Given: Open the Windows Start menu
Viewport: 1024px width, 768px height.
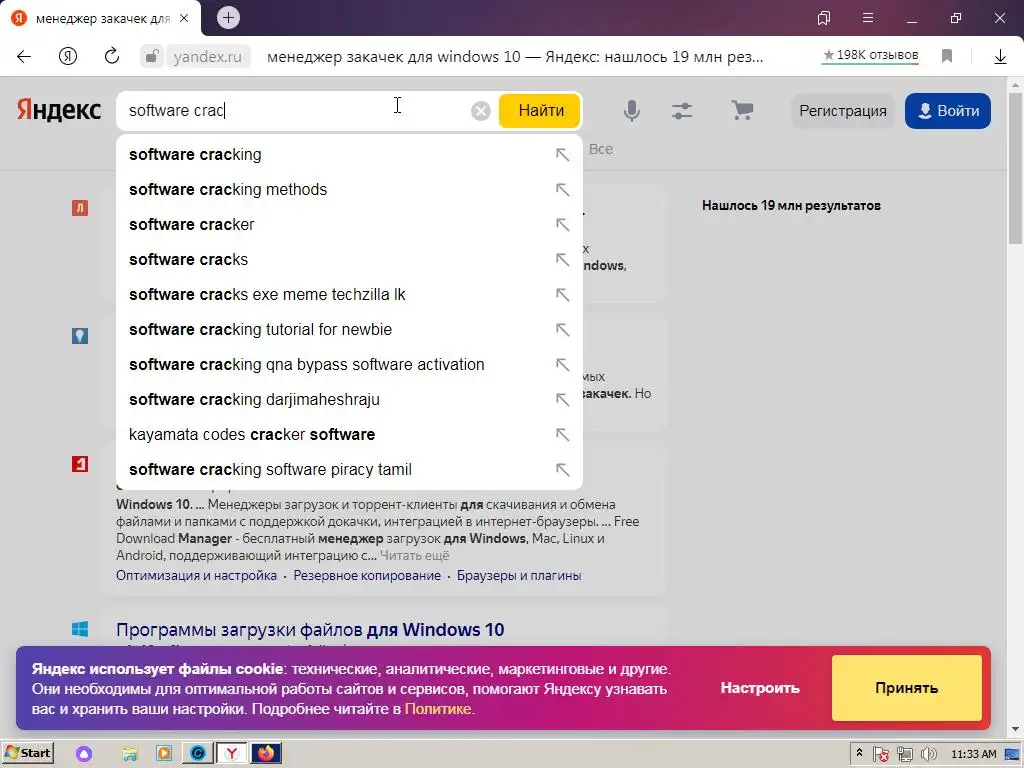Looking at the screenshot, I should pyautogui.click(x=27, y=753).
